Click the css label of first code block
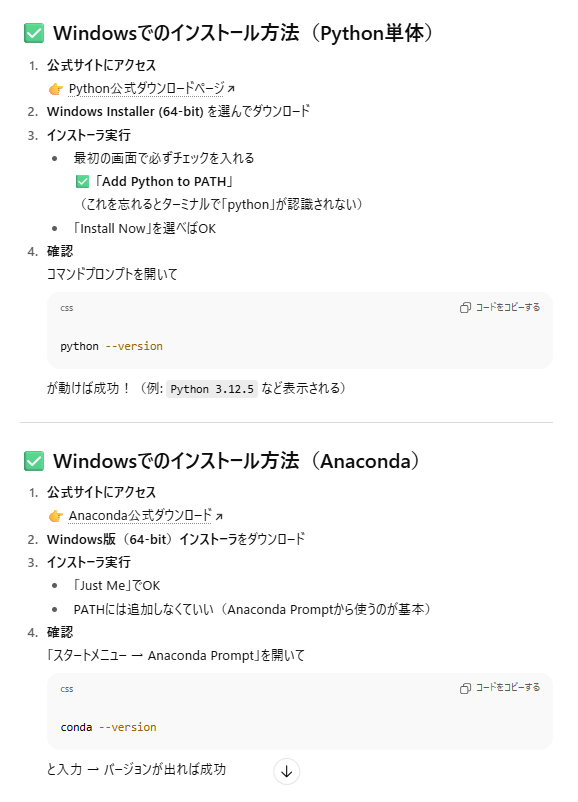578x802 pixels. tap(66, 308)
